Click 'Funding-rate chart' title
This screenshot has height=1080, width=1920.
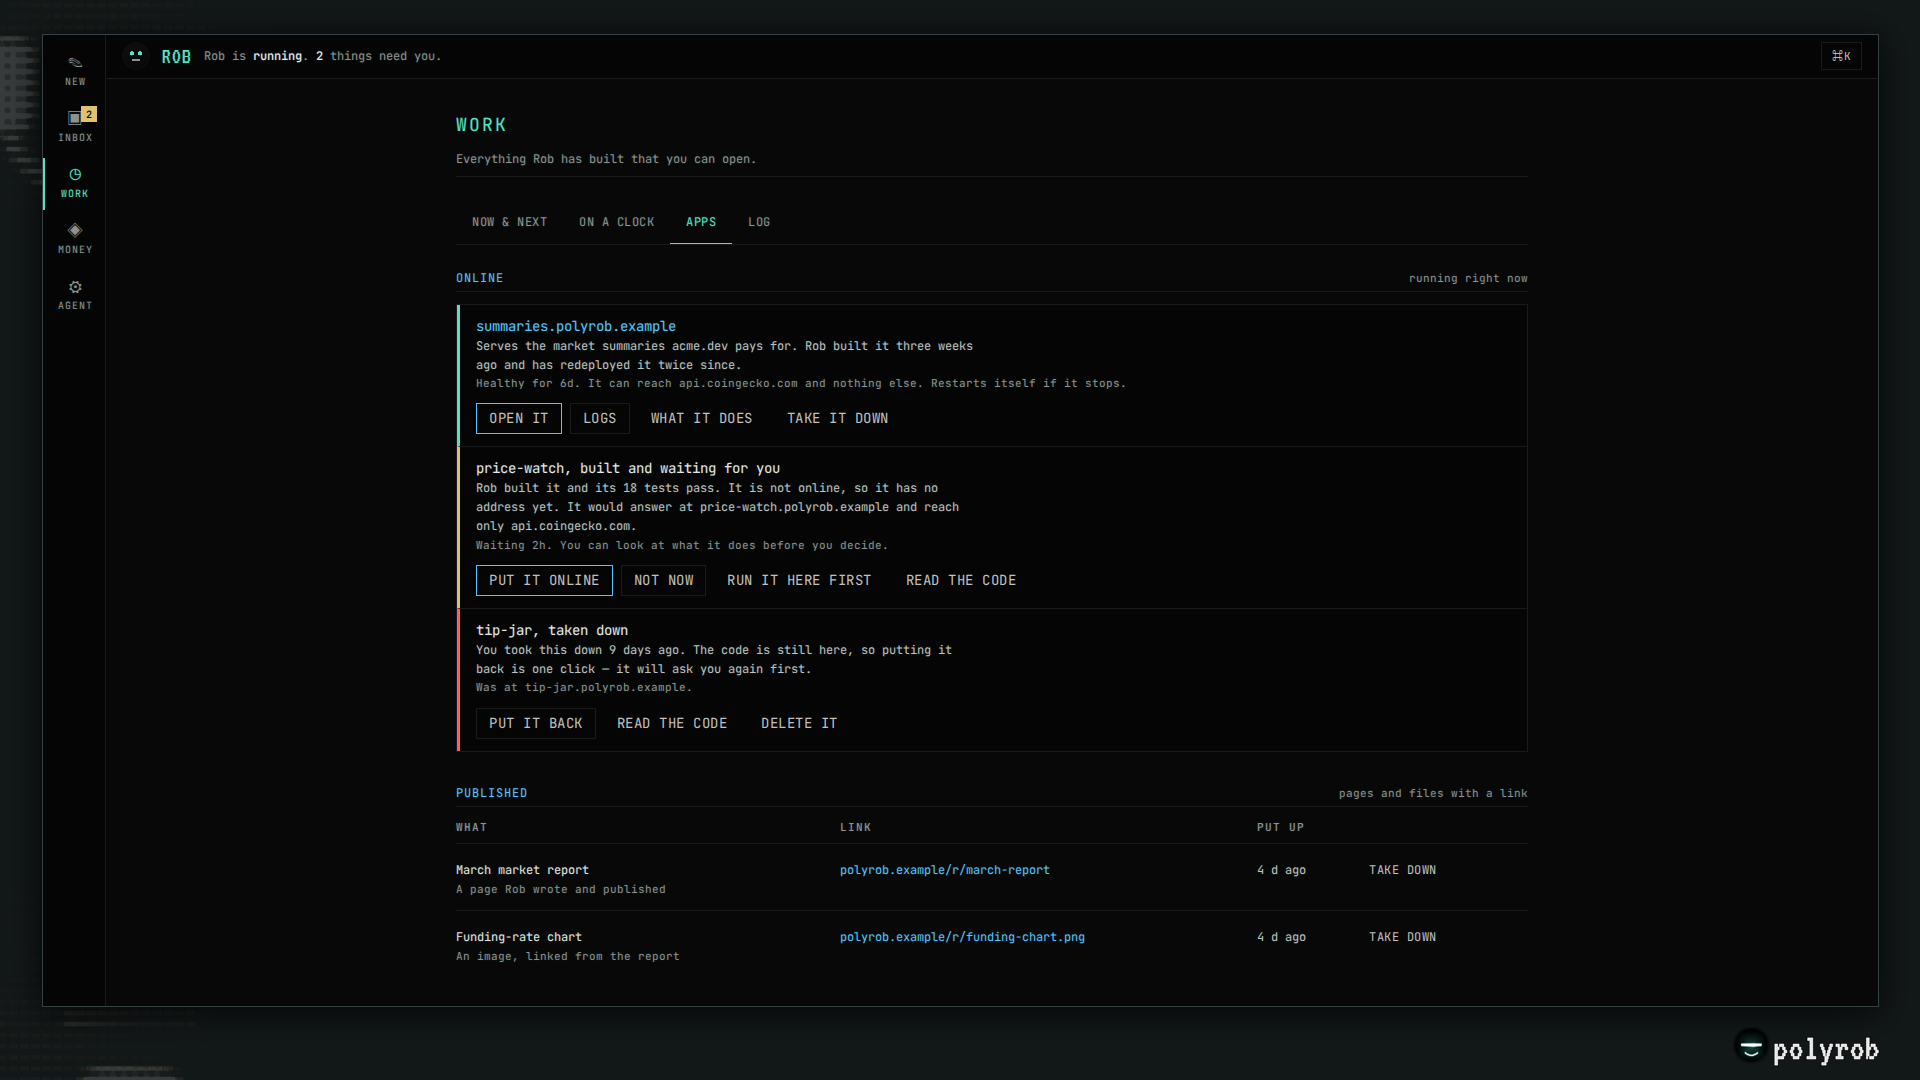click(x=518, y=937)
